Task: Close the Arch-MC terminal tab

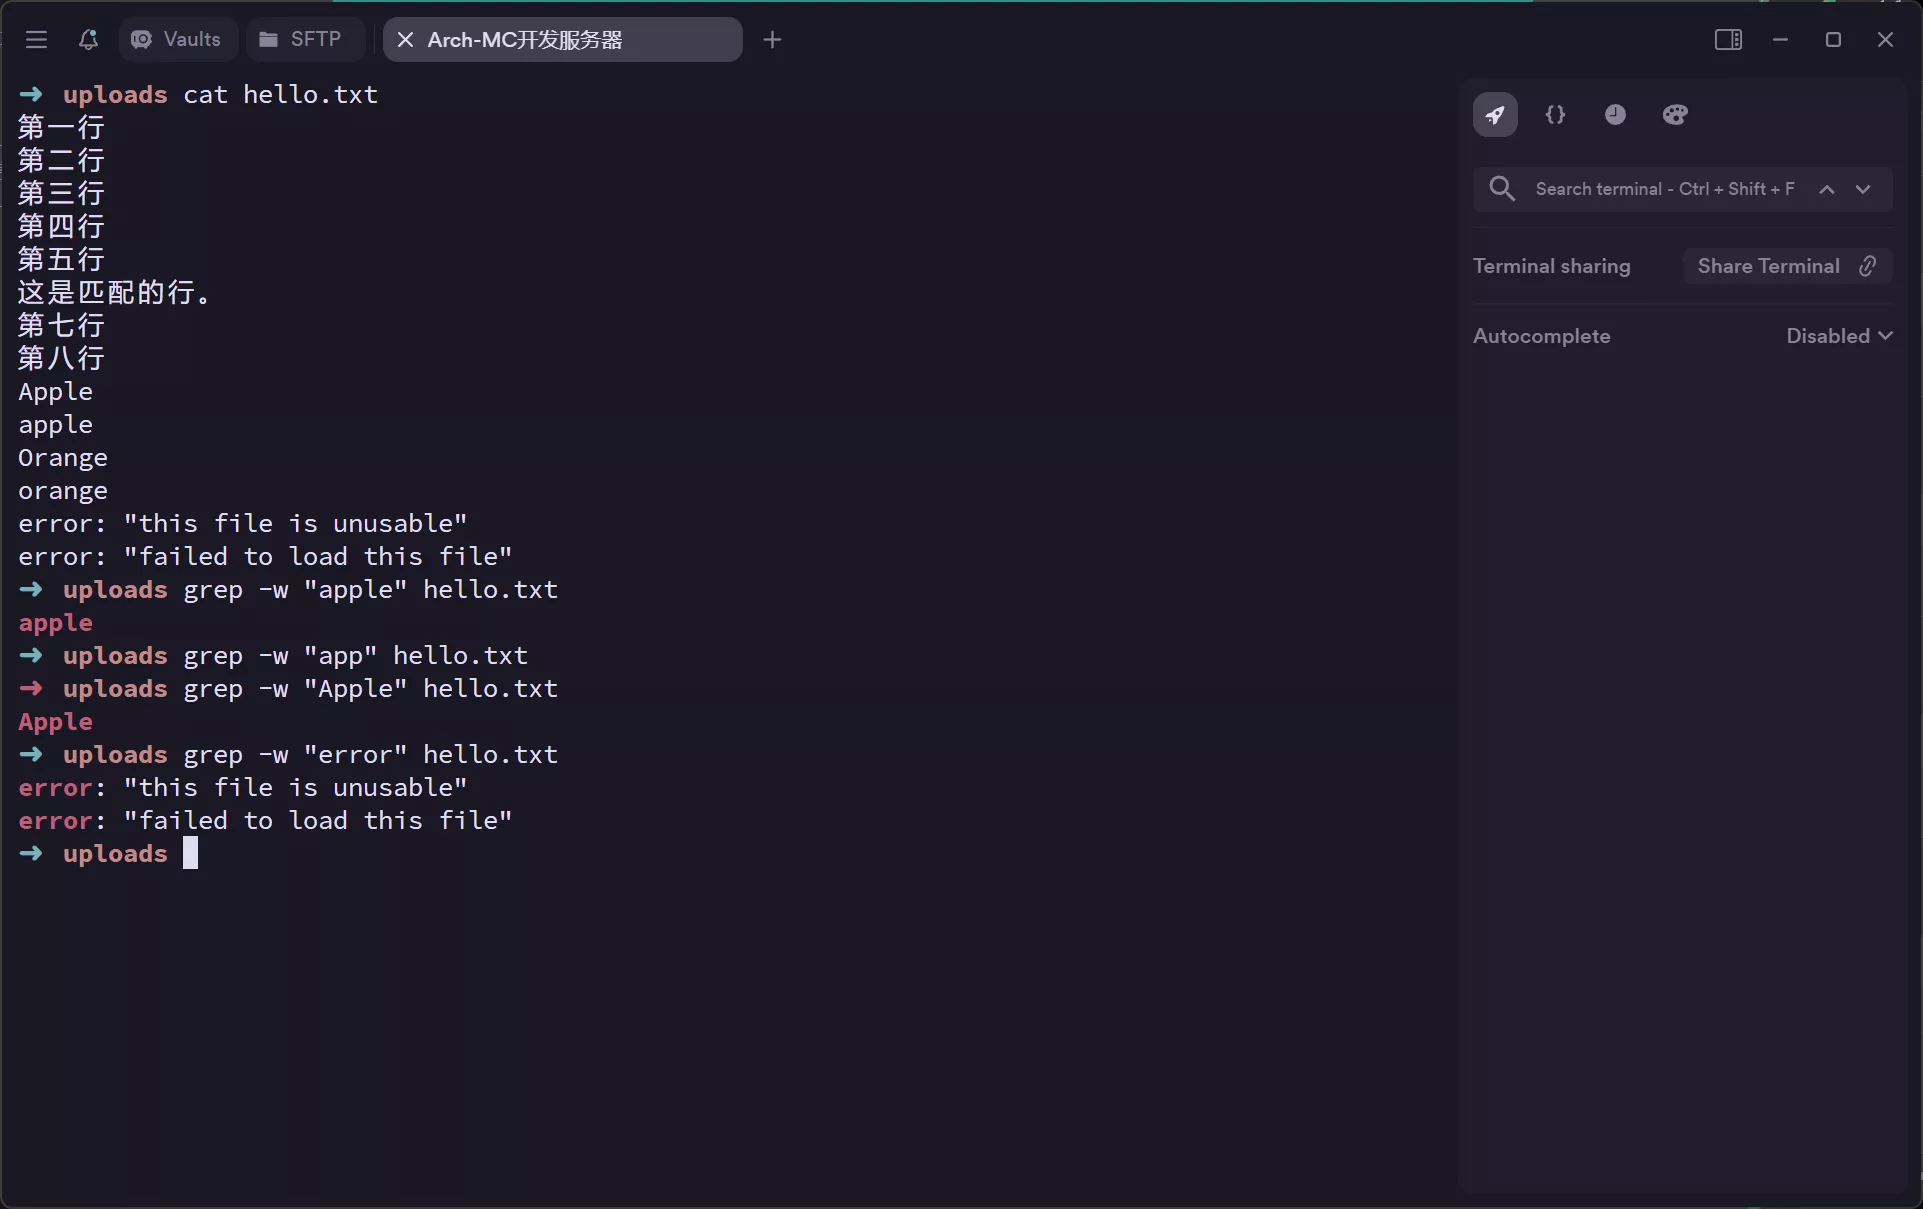Action: coord(405,40)
